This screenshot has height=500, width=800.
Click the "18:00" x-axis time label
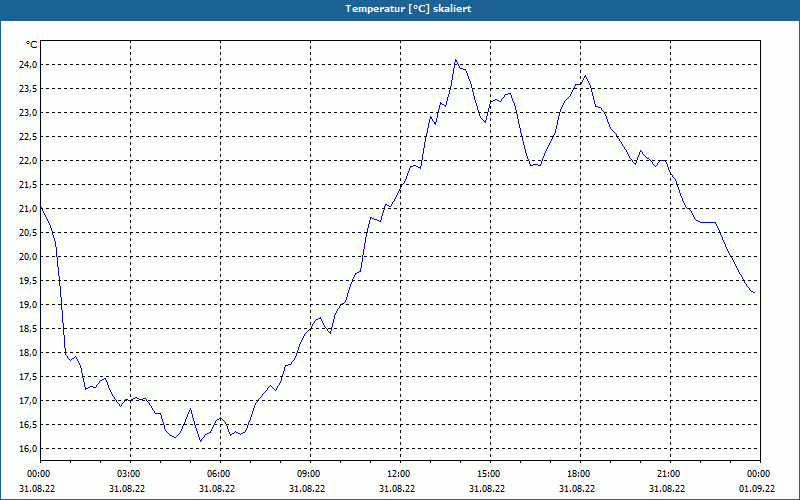pos(580,474)
